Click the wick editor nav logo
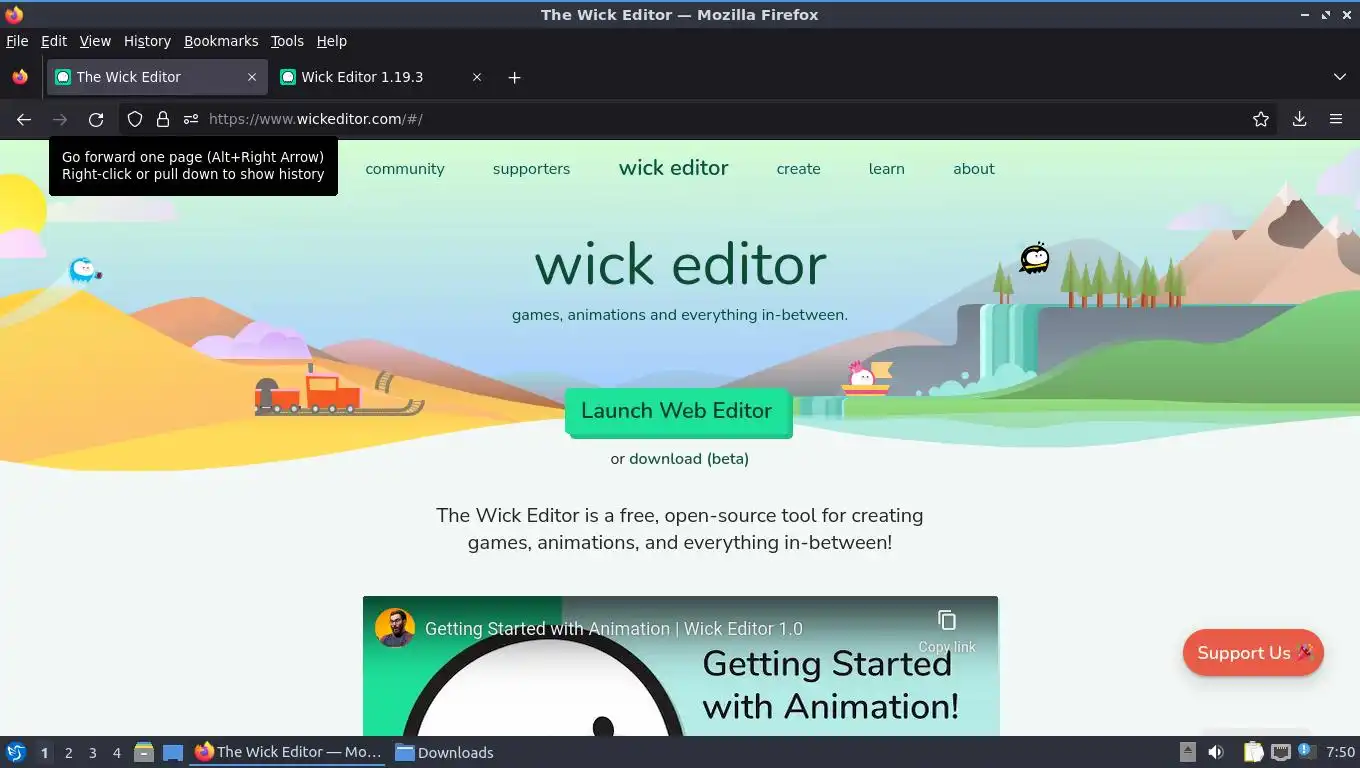Screen dimensions: 1360x768 (x=674, y=168)
